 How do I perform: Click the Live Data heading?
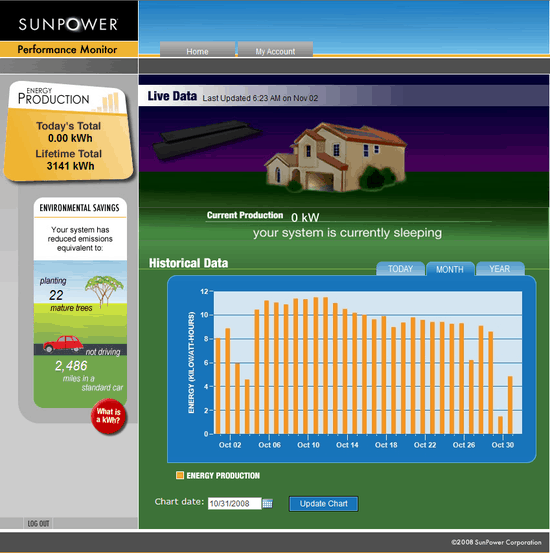(x=172, y=96)
